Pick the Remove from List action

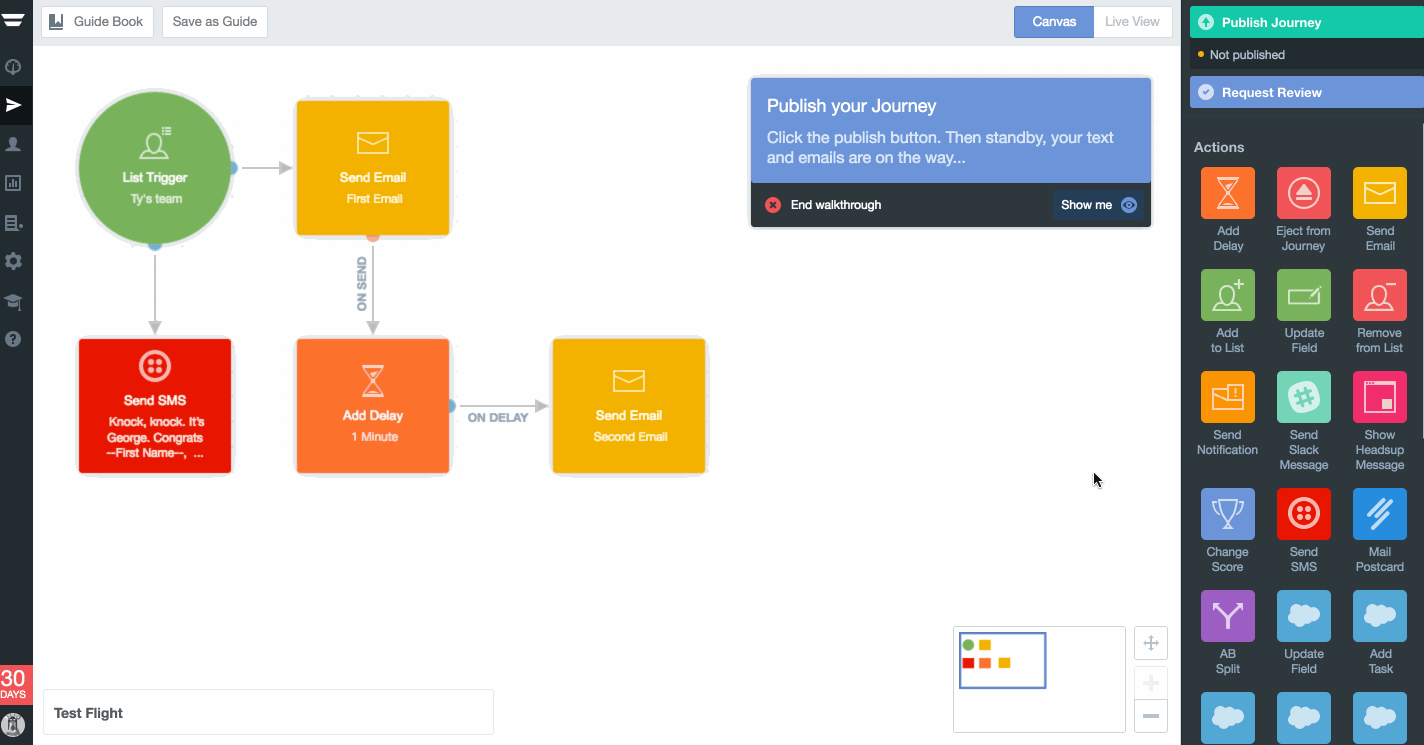(1379, 295)
